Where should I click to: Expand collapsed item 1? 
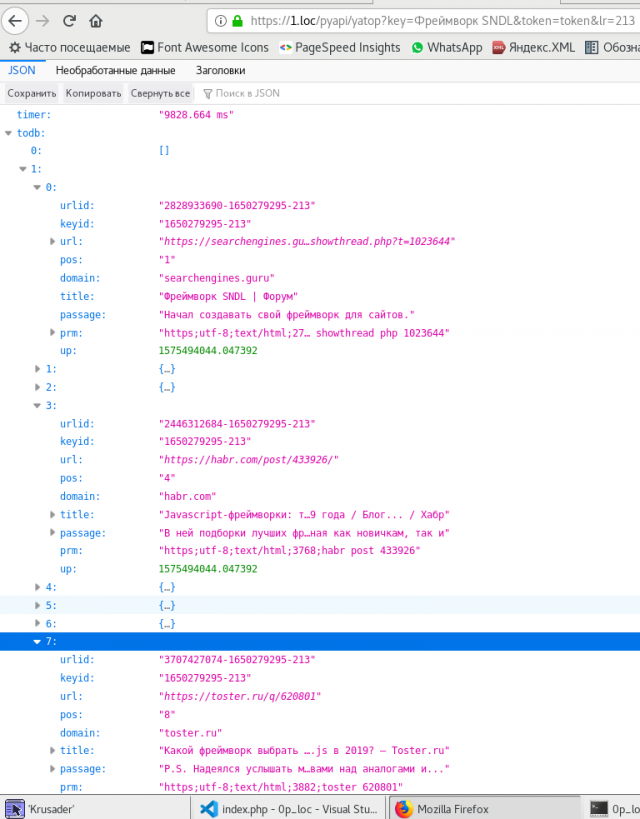37,369
